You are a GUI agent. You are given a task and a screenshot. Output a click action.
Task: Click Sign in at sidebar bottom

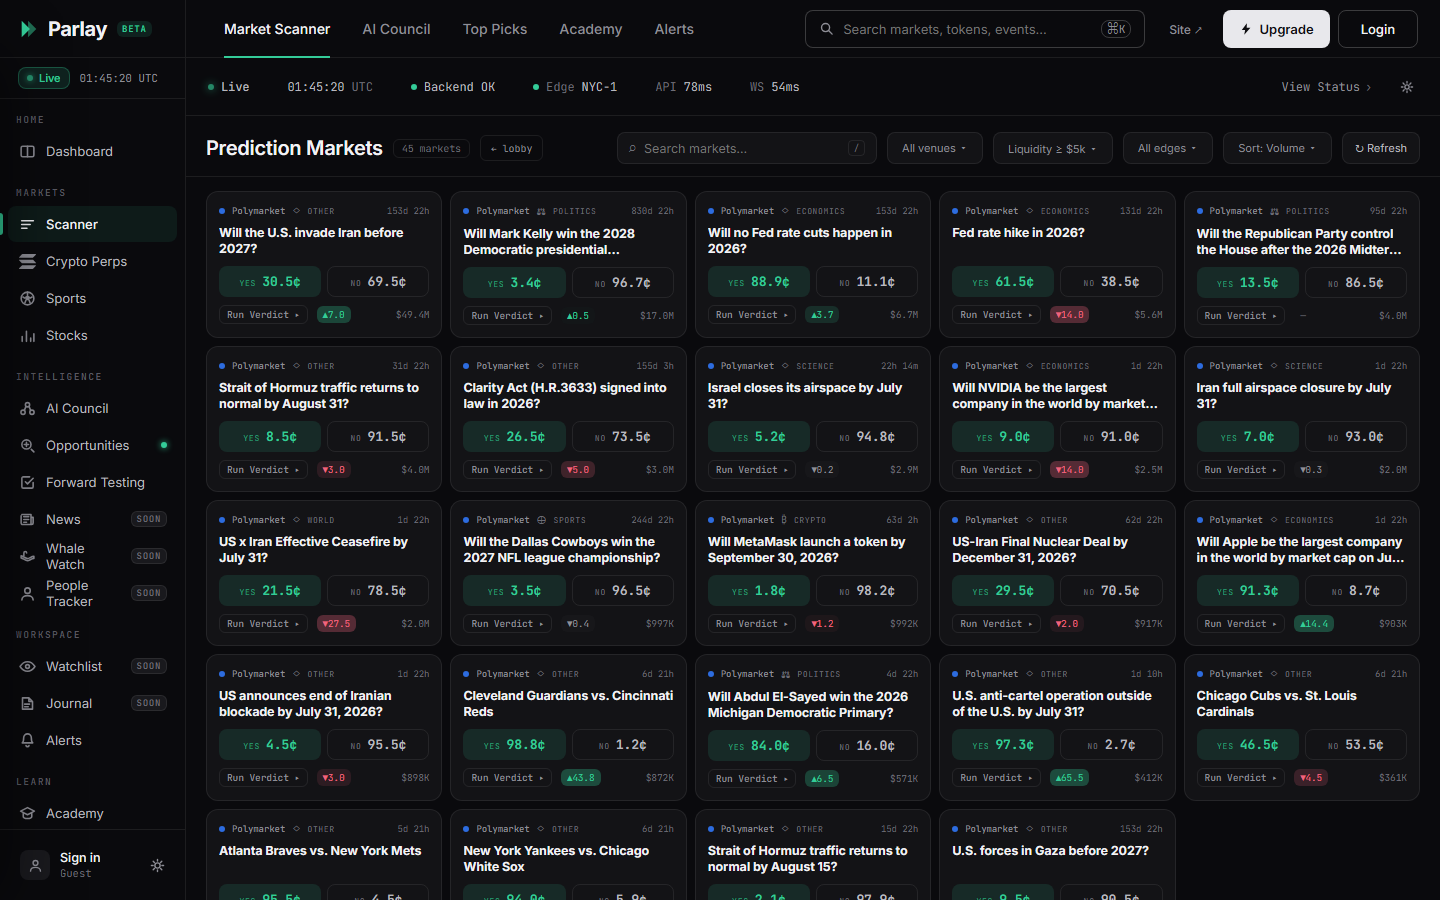click(x=80, y=858)
